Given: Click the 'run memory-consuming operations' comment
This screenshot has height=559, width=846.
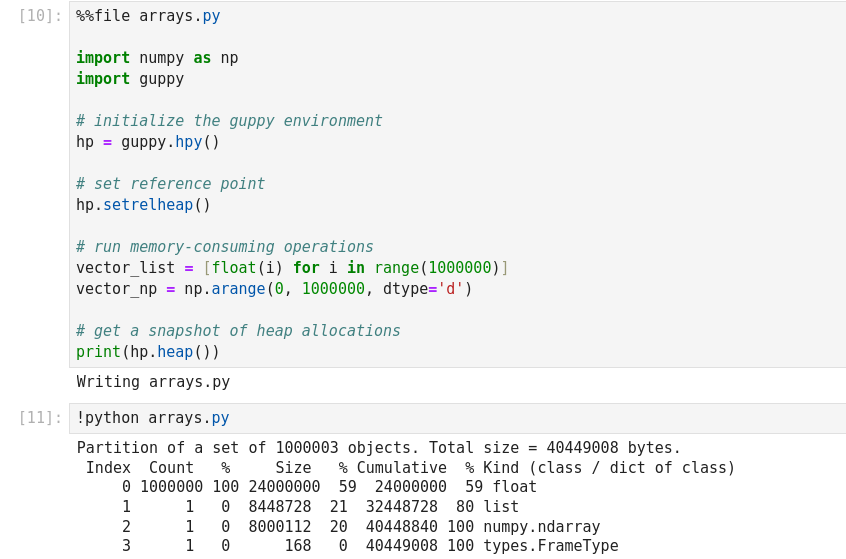Looking at the screenshot, I should (x=224, y=247).
